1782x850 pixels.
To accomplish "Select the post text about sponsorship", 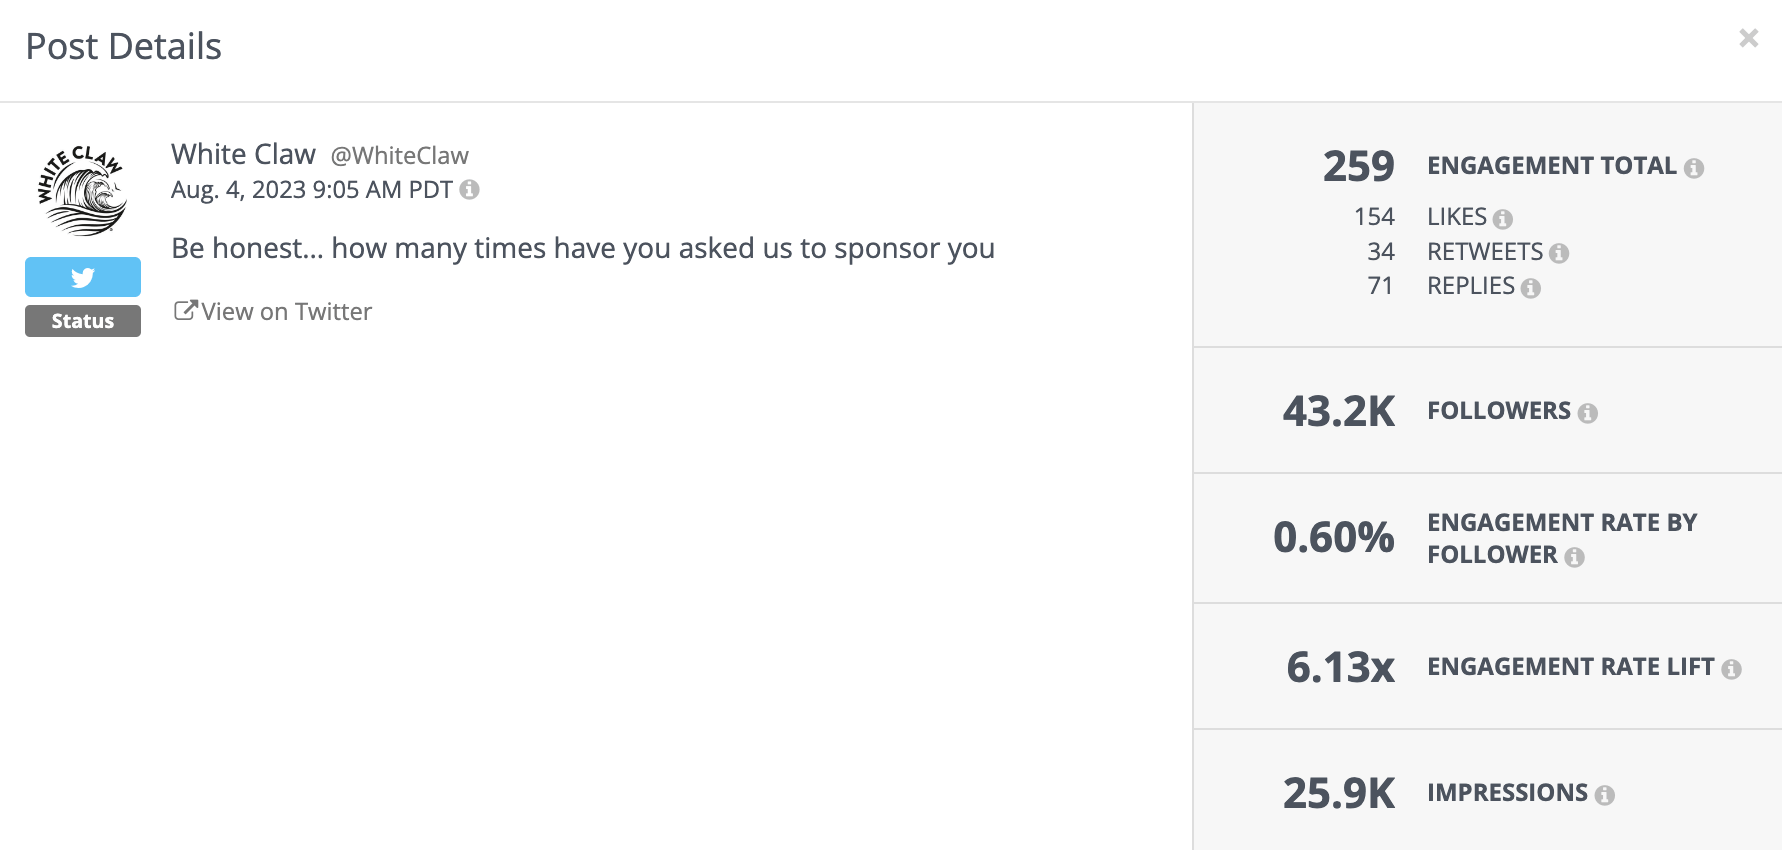I will (x=583, y=248).
